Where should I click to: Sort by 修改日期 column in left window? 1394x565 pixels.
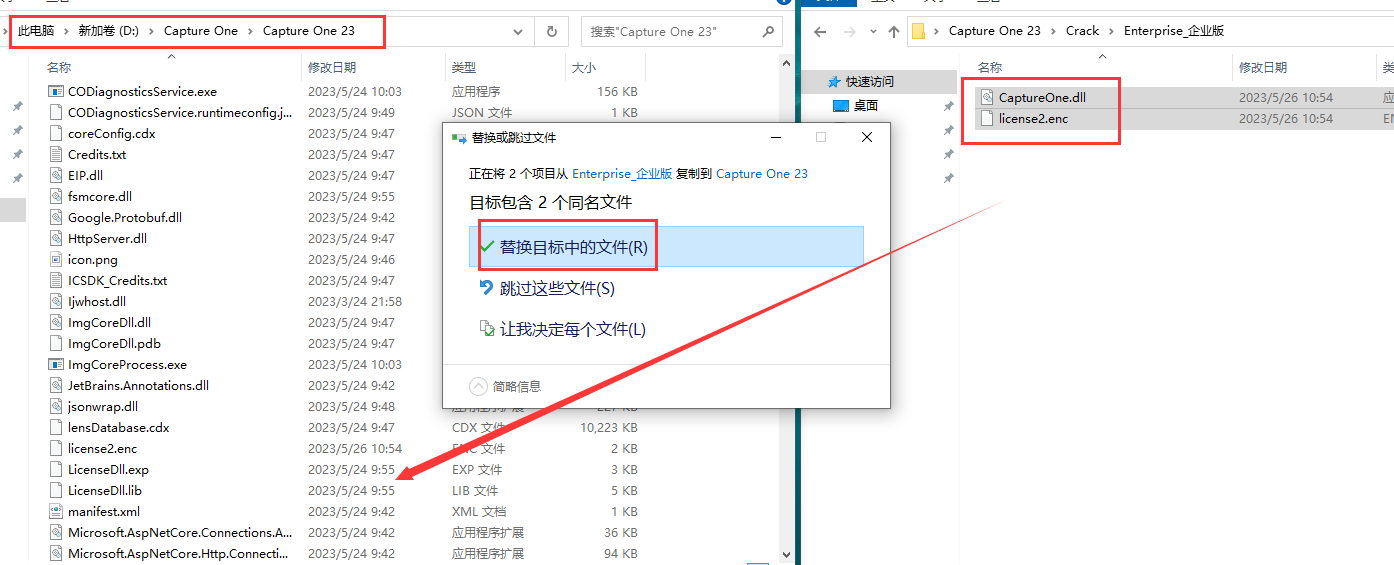pos(332,68)
